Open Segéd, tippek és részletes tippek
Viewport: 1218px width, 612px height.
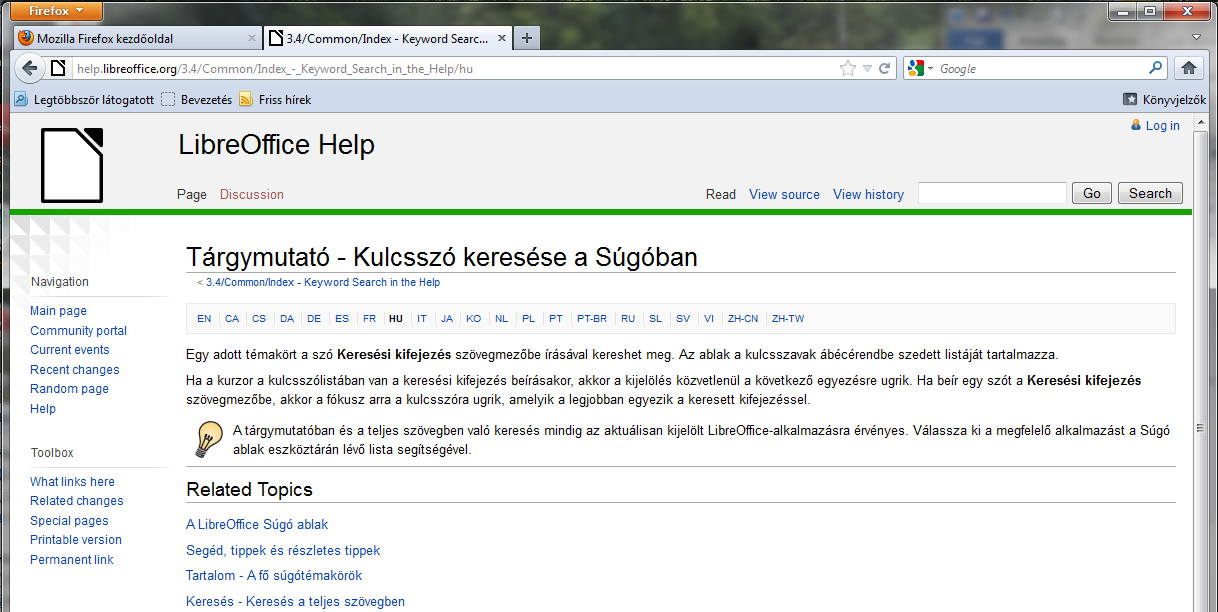[283, 550]
